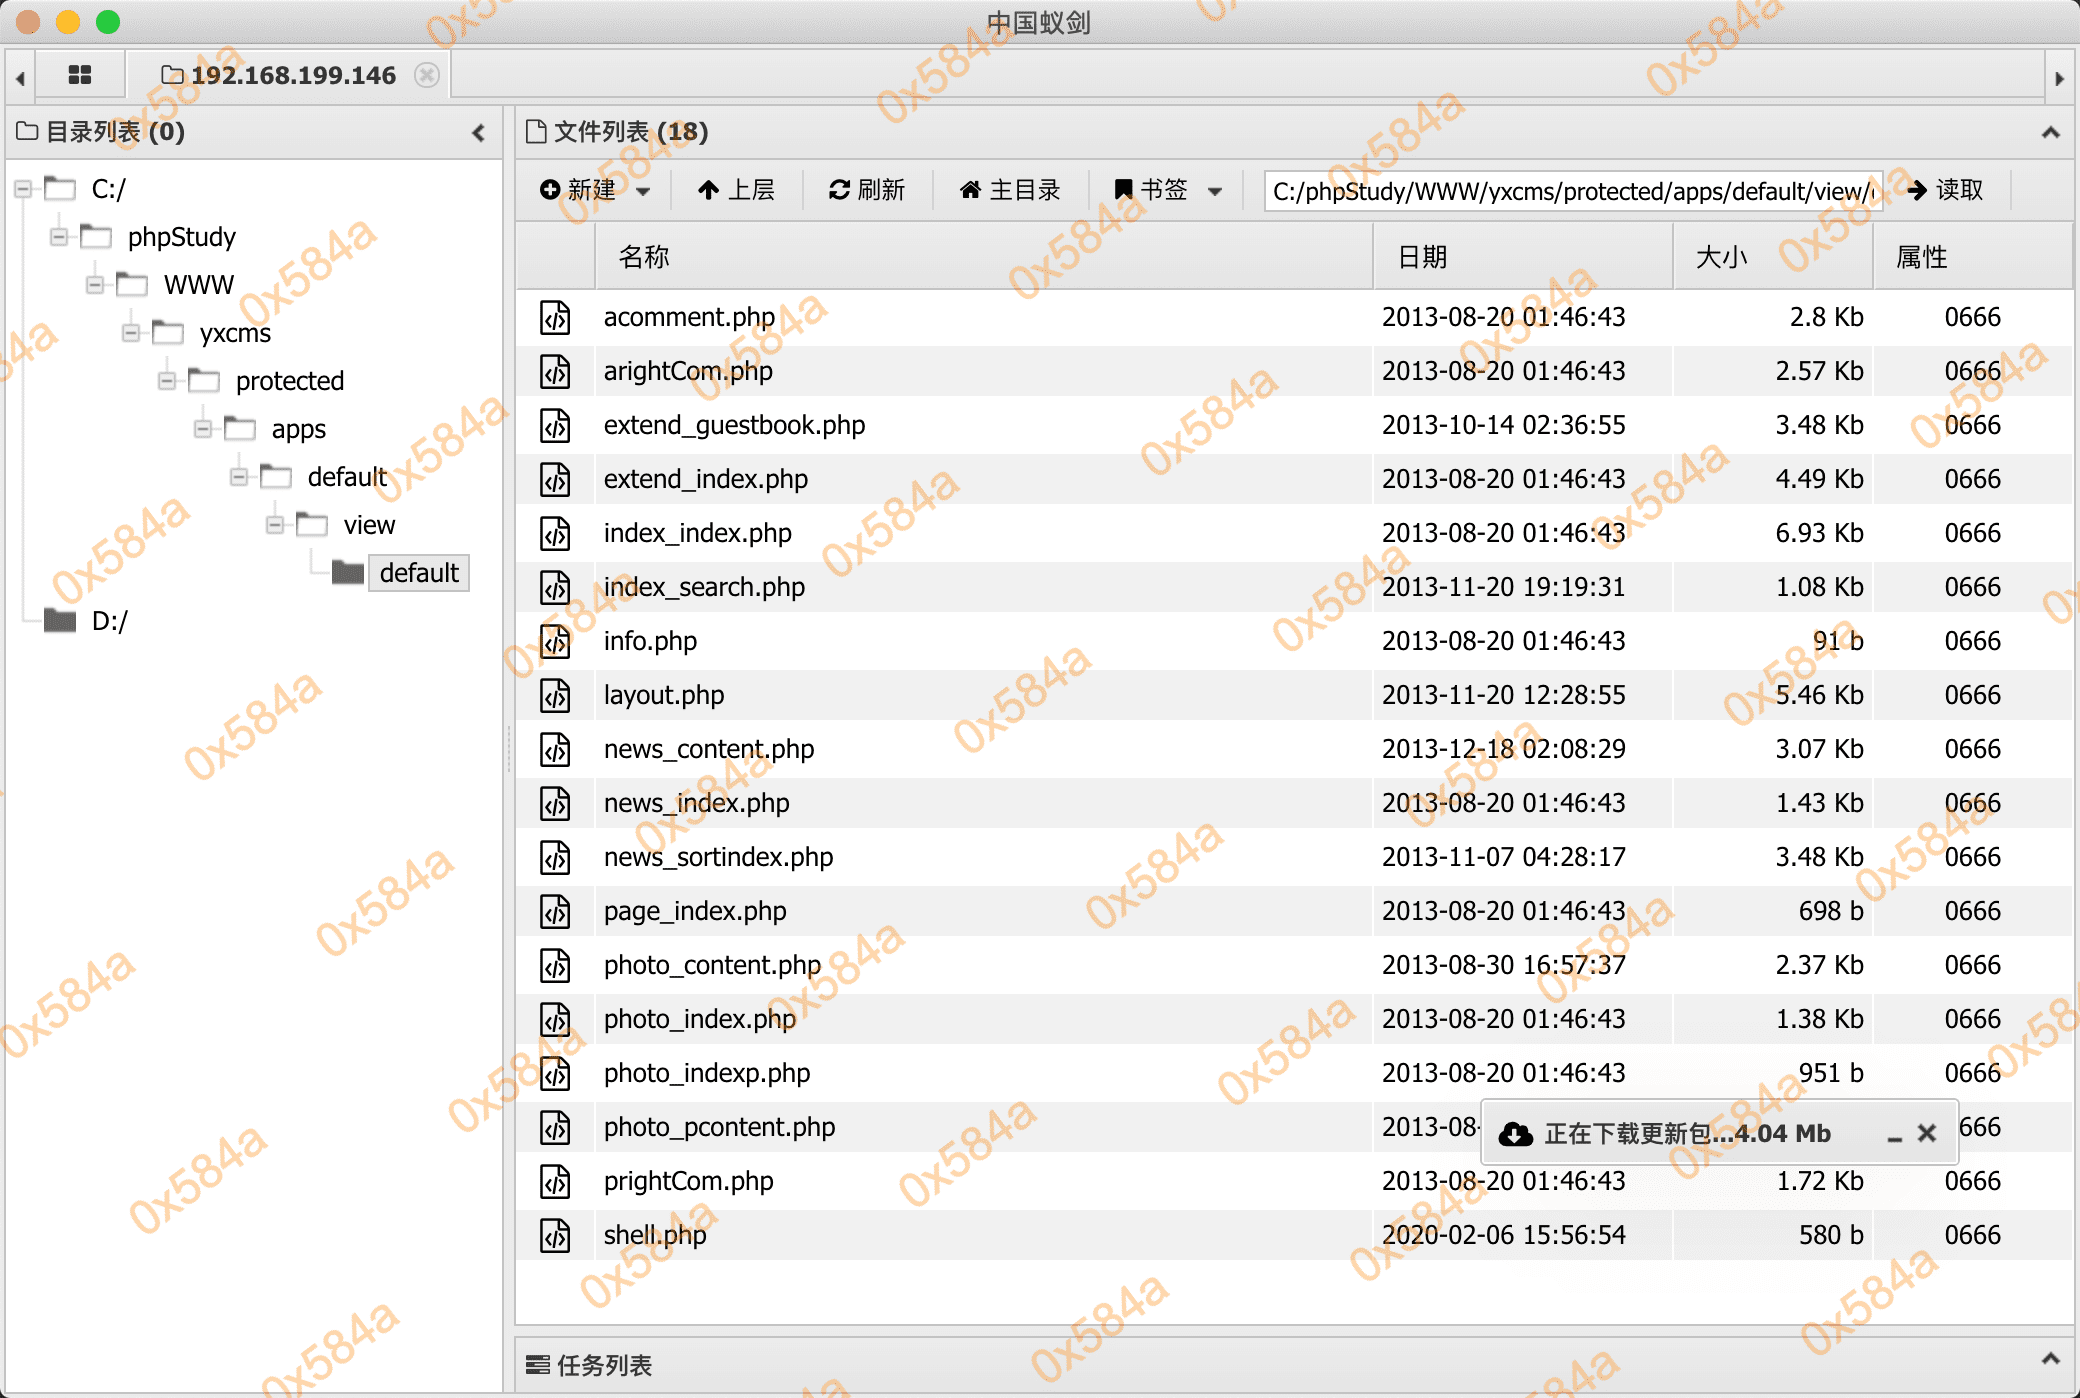2080x1398 pixels.
Task: Close the 192.168.199.146 tab
Action: point(427,75)
